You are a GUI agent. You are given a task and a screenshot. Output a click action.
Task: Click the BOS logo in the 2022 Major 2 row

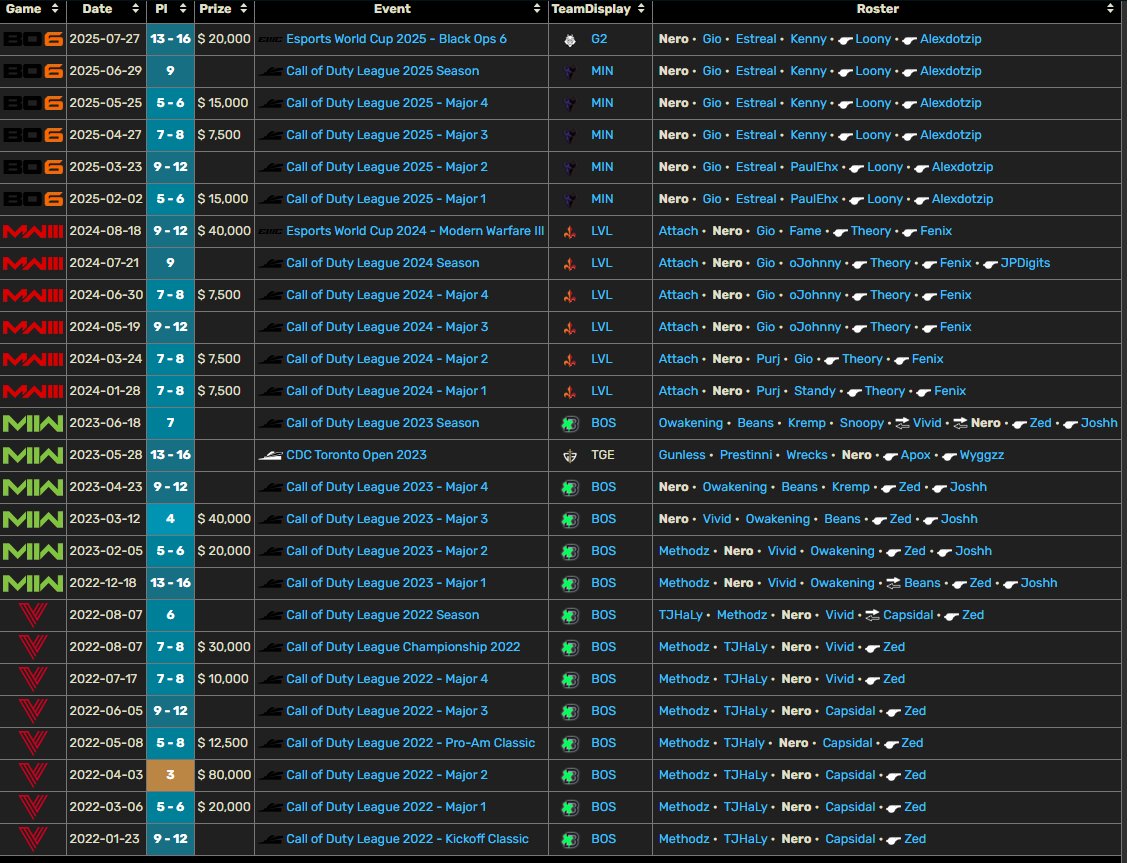(x=570, y=775)
